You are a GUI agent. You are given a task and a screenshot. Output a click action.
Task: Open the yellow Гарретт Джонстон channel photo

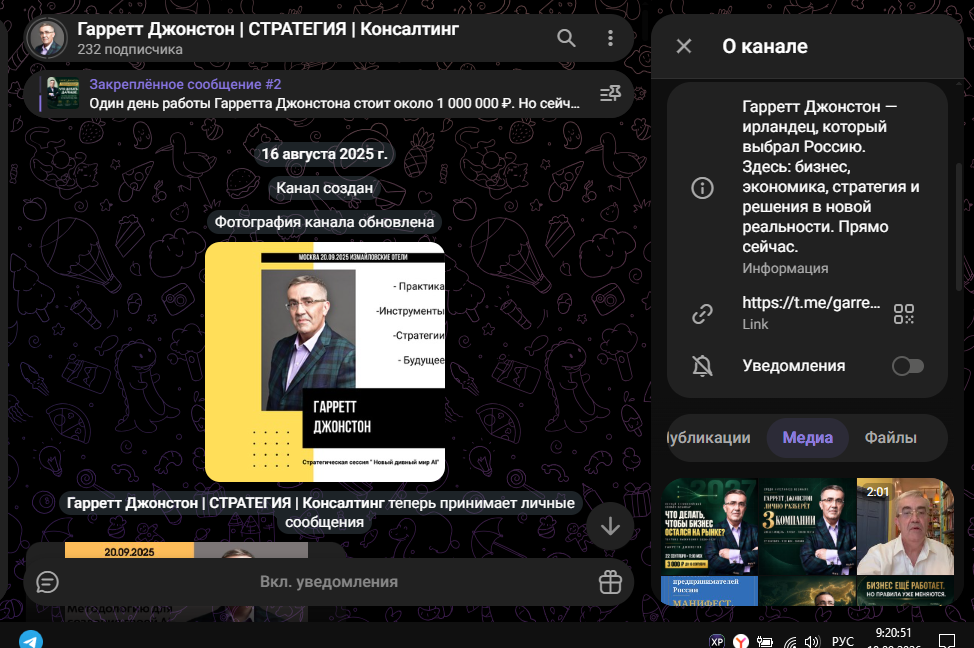click(325, 362)
